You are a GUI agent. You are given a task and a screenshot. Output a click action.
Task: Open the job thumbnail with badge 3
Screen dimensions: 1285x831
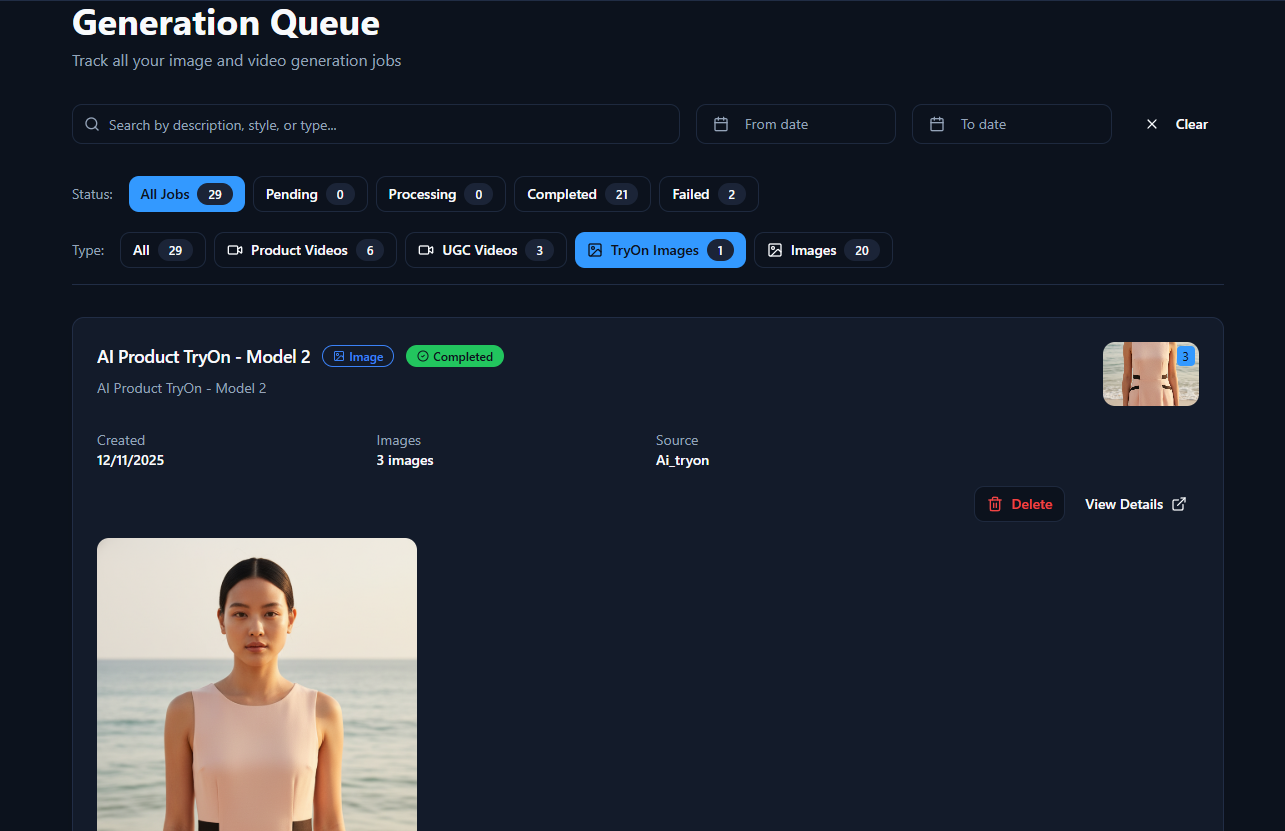point(1150,374)
